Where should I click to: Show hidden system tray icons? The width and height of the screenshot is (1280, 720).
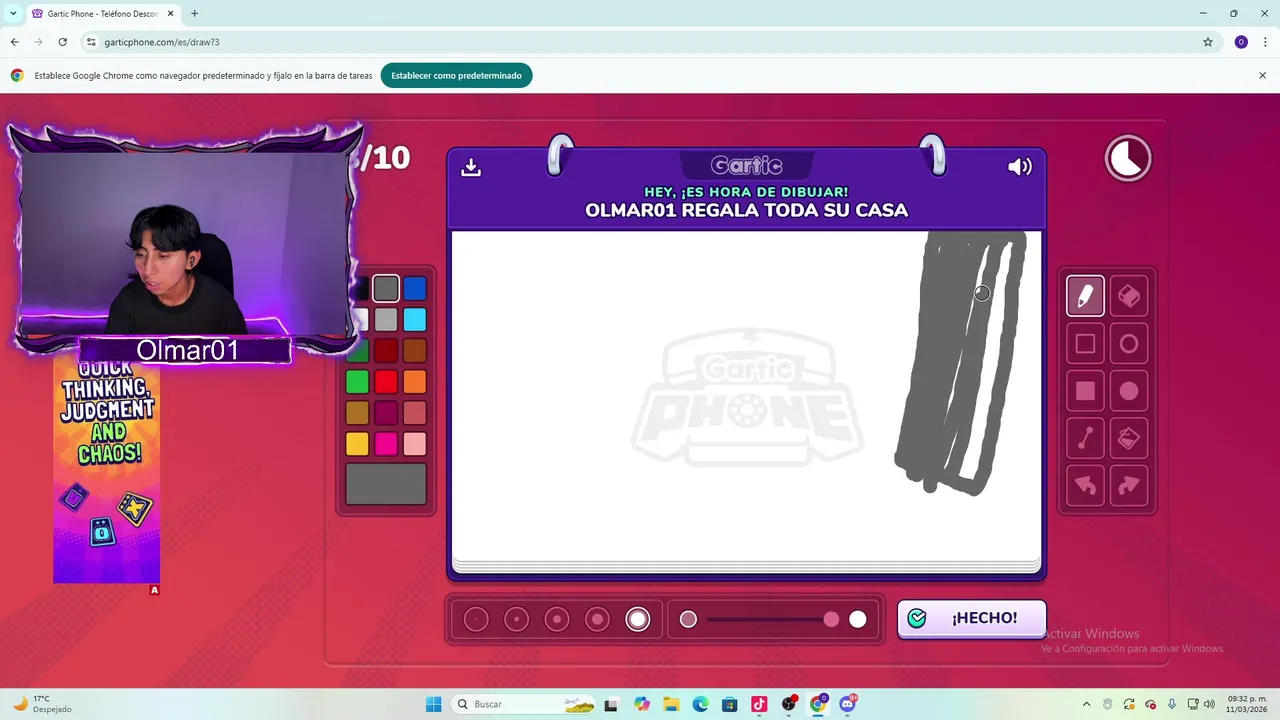click(x=1086, y=704)
